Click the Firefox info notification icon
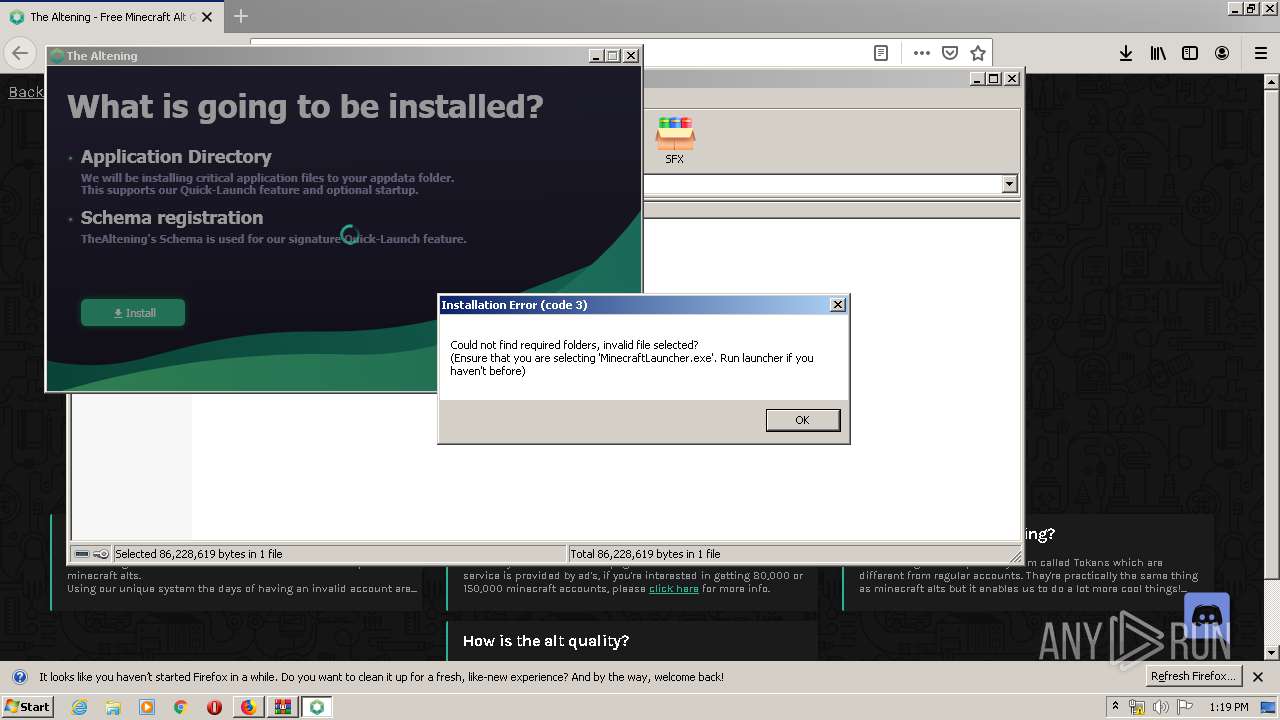The height and width of the screenshot is (720, 1280). click(x=19, y=677)
